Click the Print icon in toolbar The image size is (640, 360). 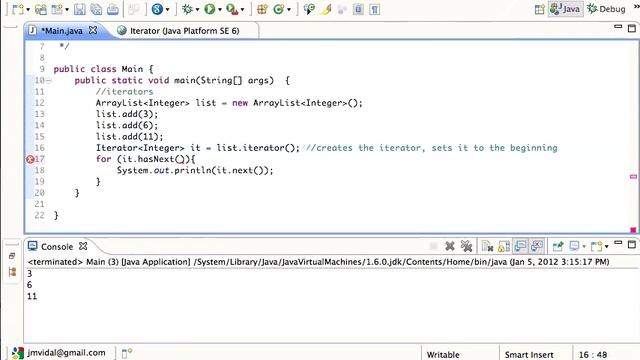[113, 9]
